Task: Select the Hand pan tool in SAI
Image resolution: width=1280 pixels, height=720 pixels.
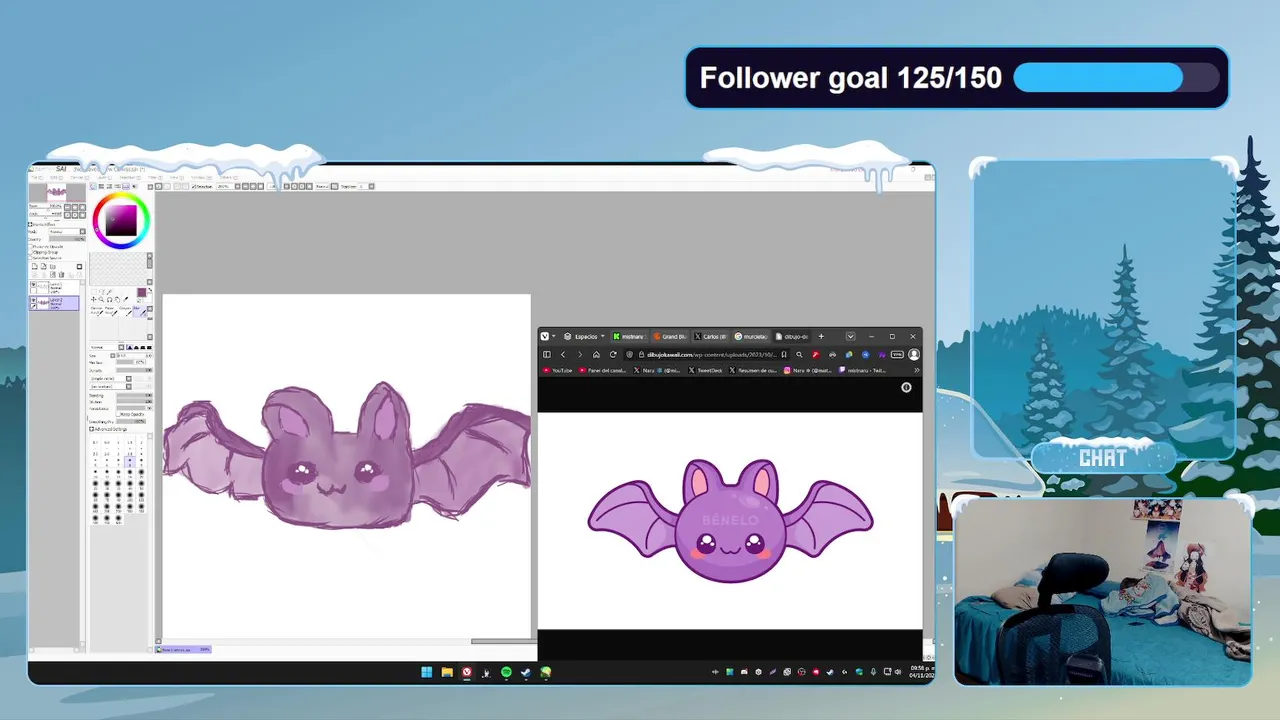Action: pyautogui.click(x=117, y=299)
